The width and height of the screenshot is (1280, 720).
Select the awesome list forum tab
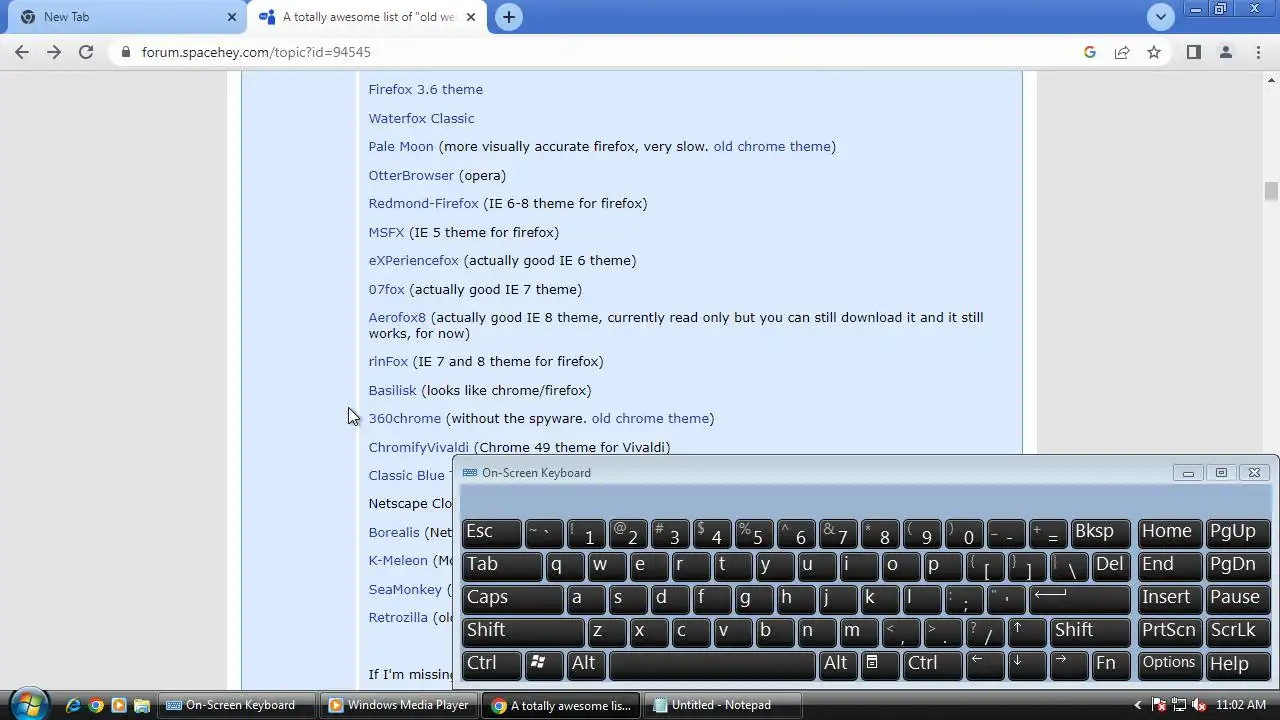point(368,17)
